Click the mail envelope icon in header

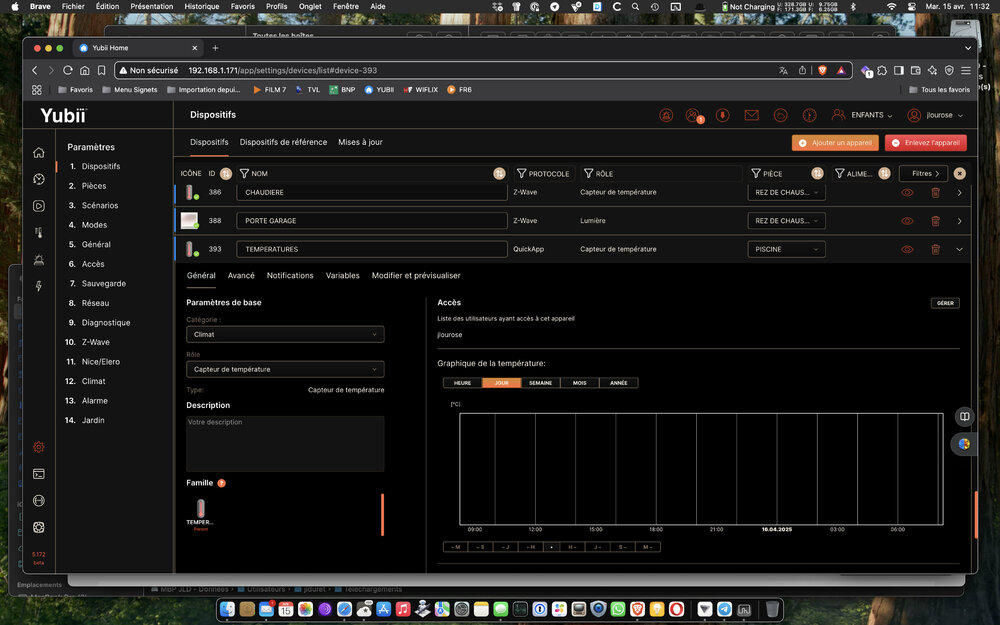coord(751,115)
